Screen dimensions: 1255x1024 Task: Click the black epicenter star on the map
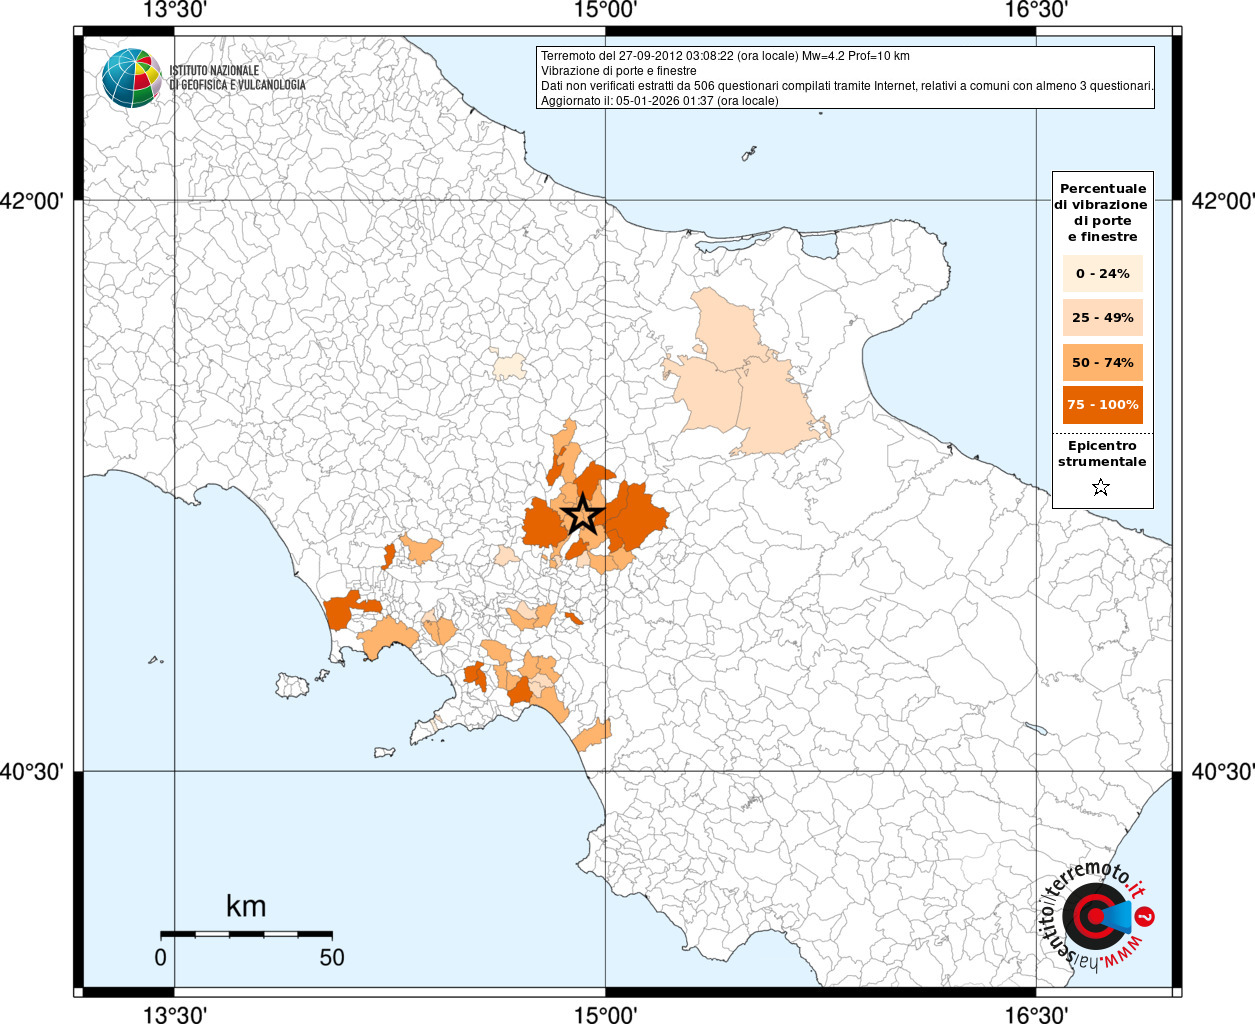pos(583,516)
